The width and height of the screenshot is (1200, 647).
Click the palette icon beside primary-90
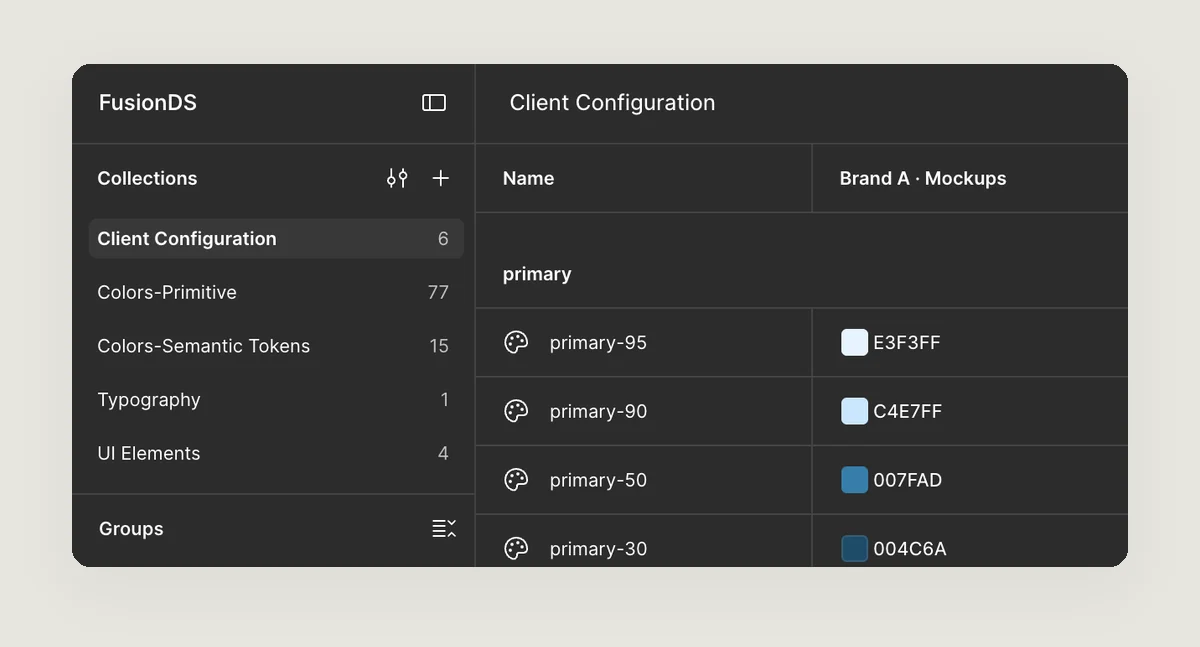click(516, 411)
